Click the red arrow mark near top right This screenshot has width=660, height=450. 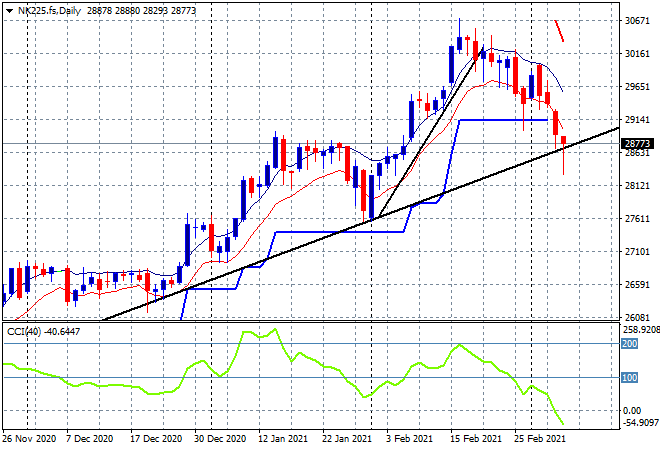click(561, 30)
